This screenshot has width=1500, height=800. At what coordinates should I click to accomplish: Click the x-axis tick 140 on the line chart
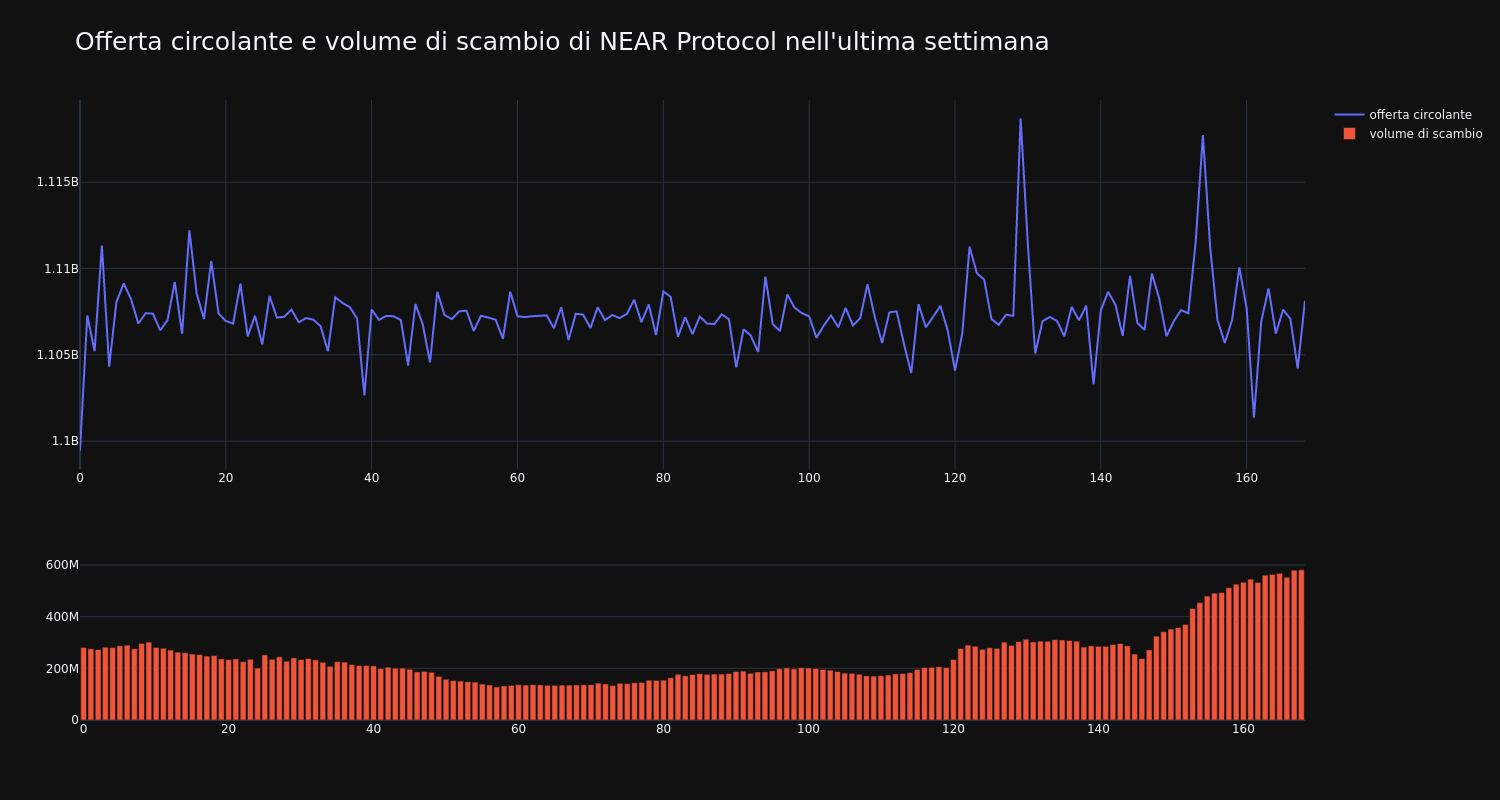click(1101, 478)
